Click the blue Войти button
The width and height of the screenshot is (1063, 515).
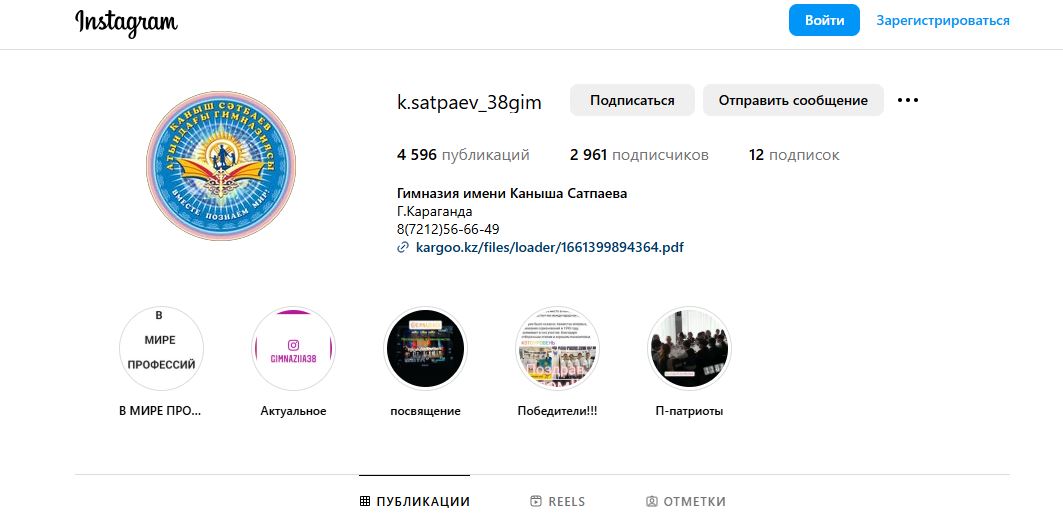coord(824,20)
